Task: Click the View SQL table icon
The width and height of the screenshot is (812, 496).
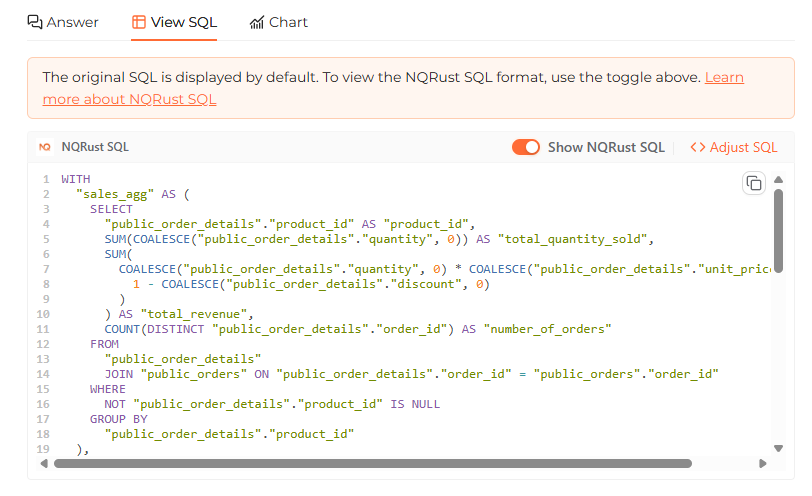Action: 139,22
